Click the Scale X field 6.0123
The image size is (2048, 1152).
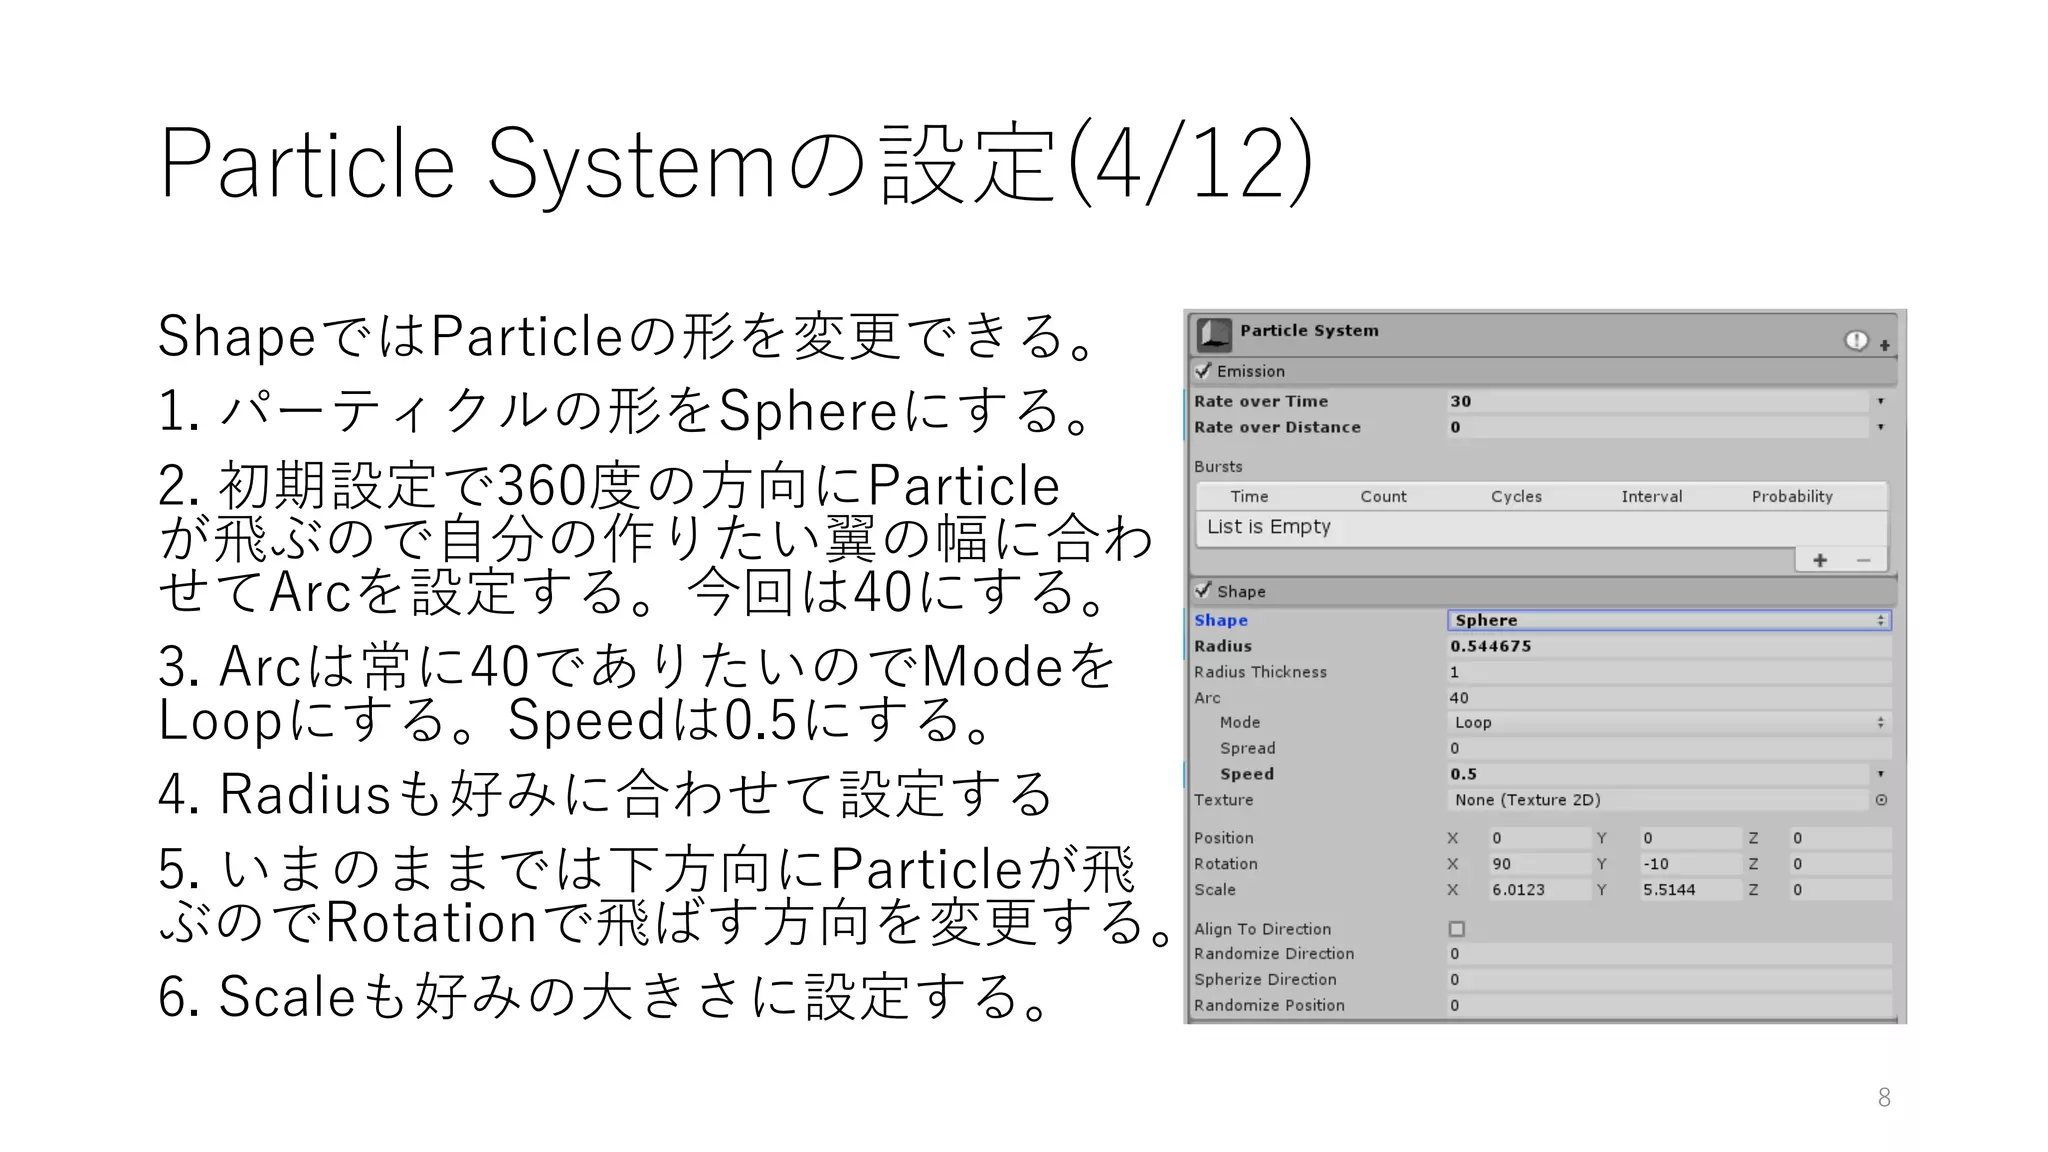(x=1539, y=890)
